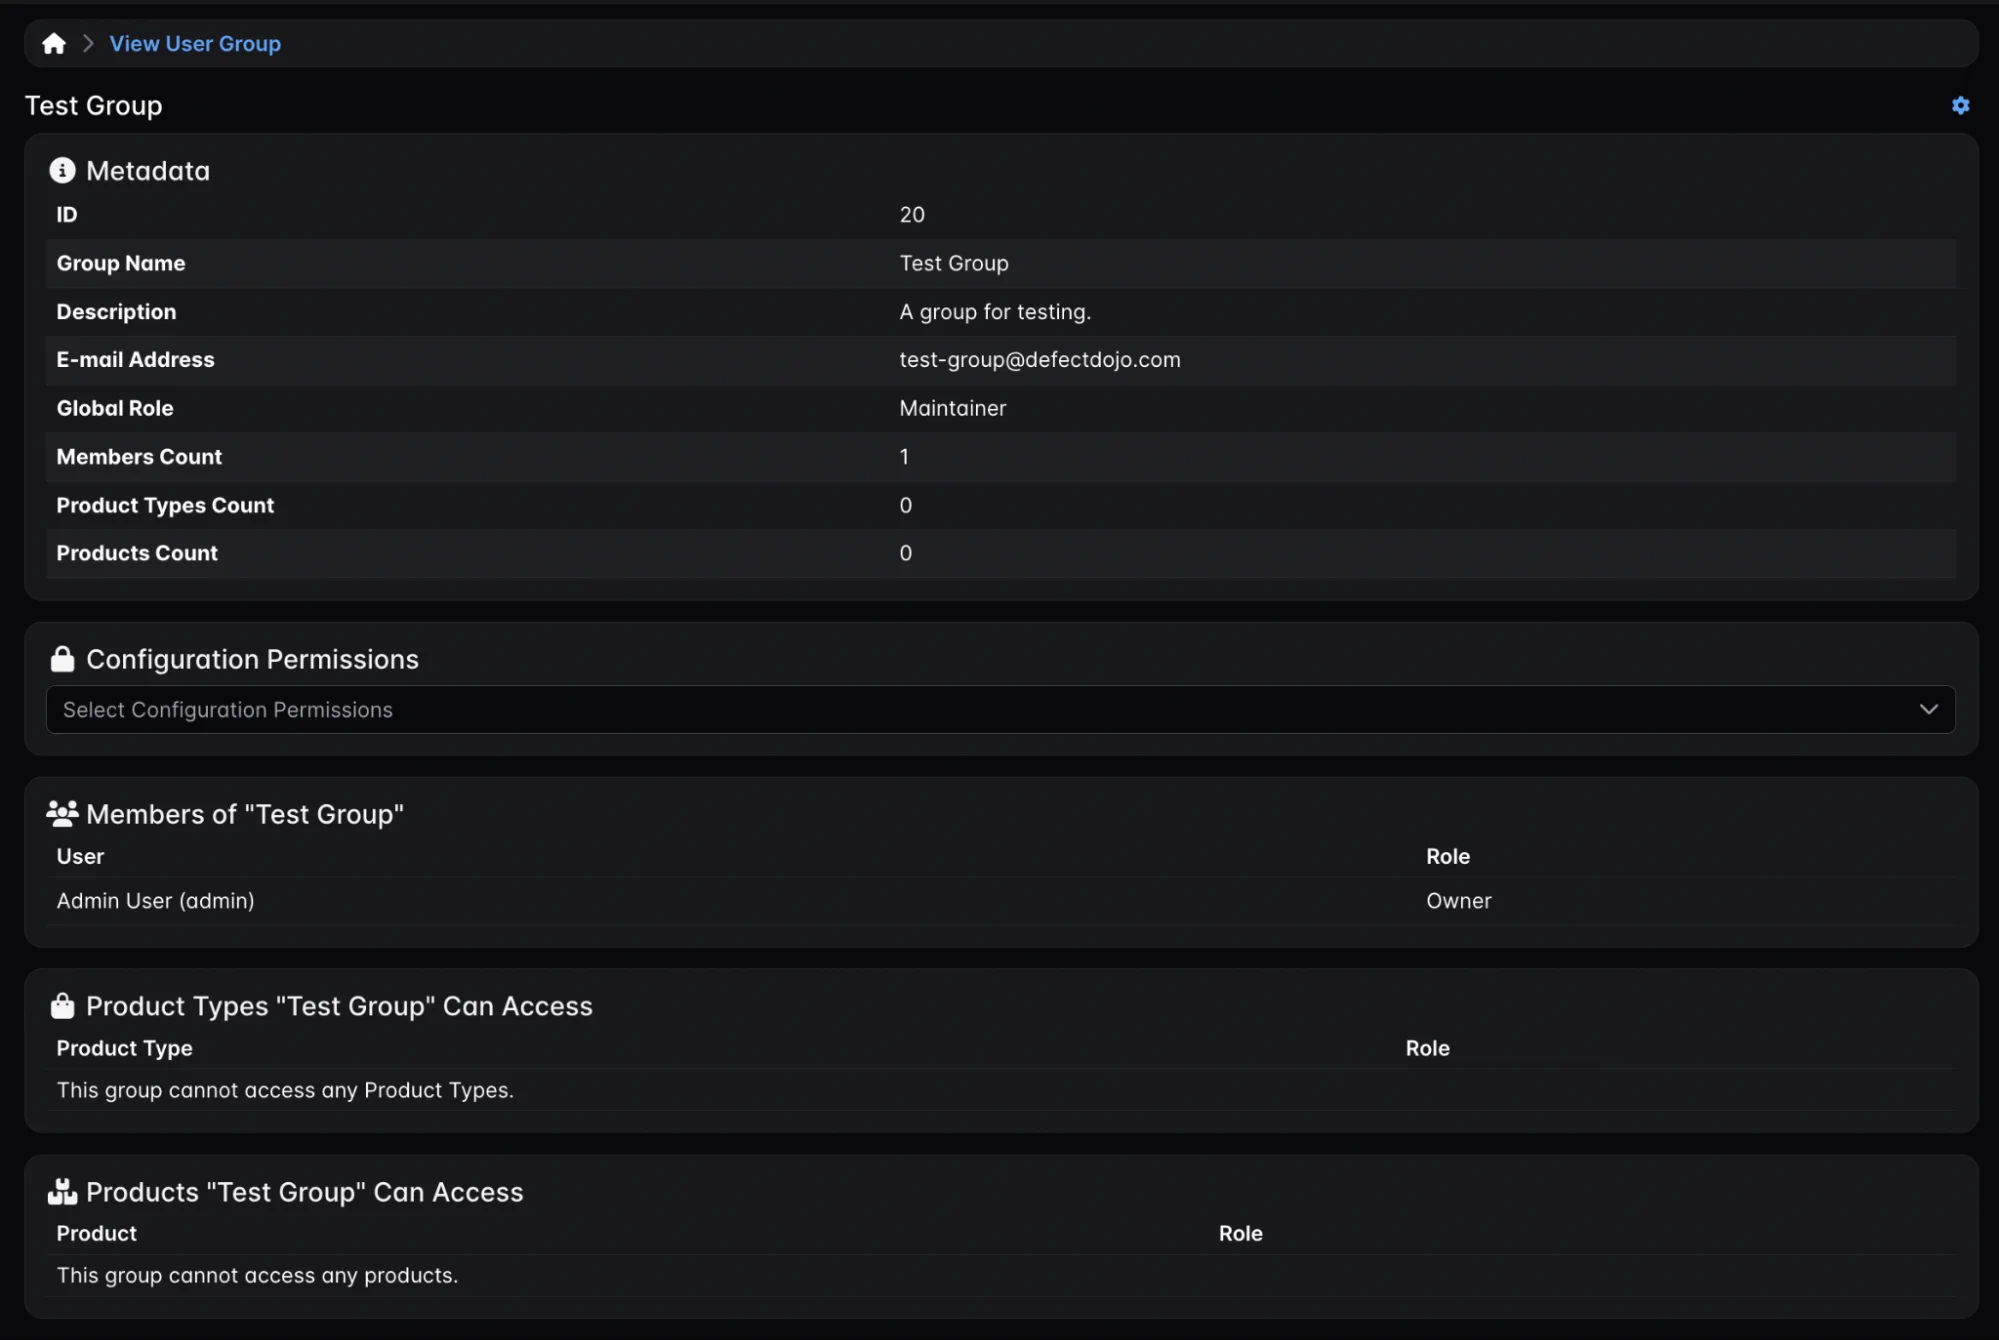This screenshot has height=1341, width=1999.
Task: Open Select Configuration Permissions dropdown
Action: [1000, 709]
